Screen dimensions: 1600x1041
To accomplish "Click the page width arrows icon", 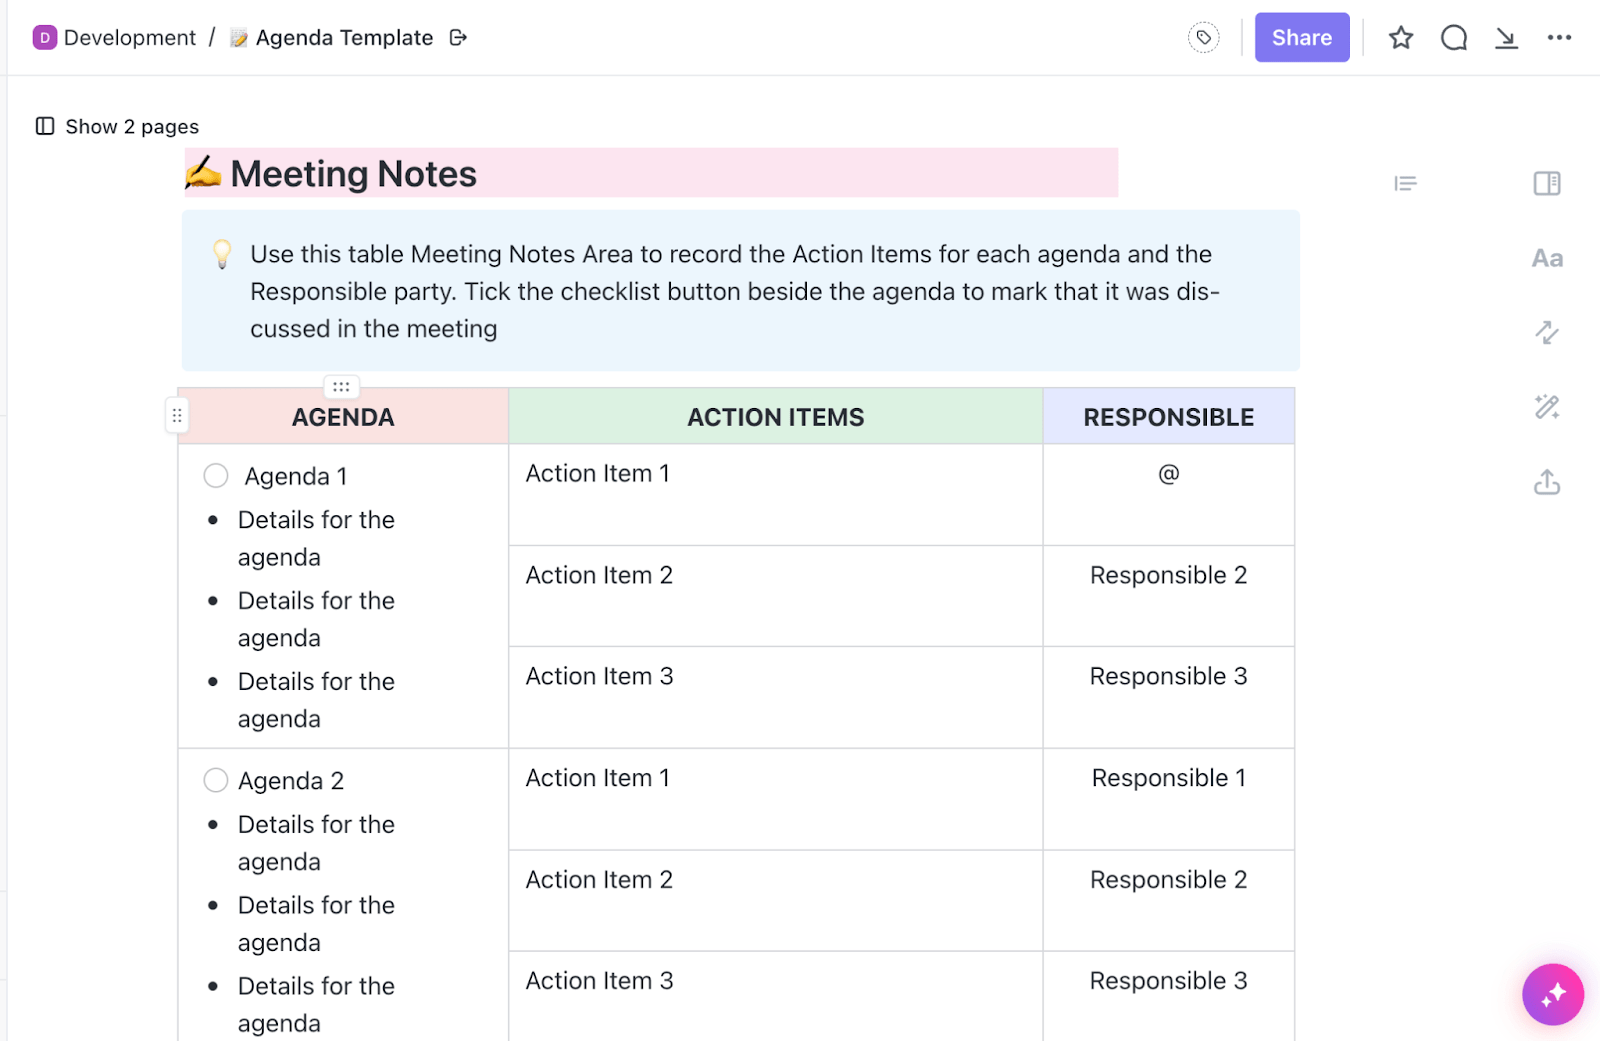I will tap(1547, 332).
